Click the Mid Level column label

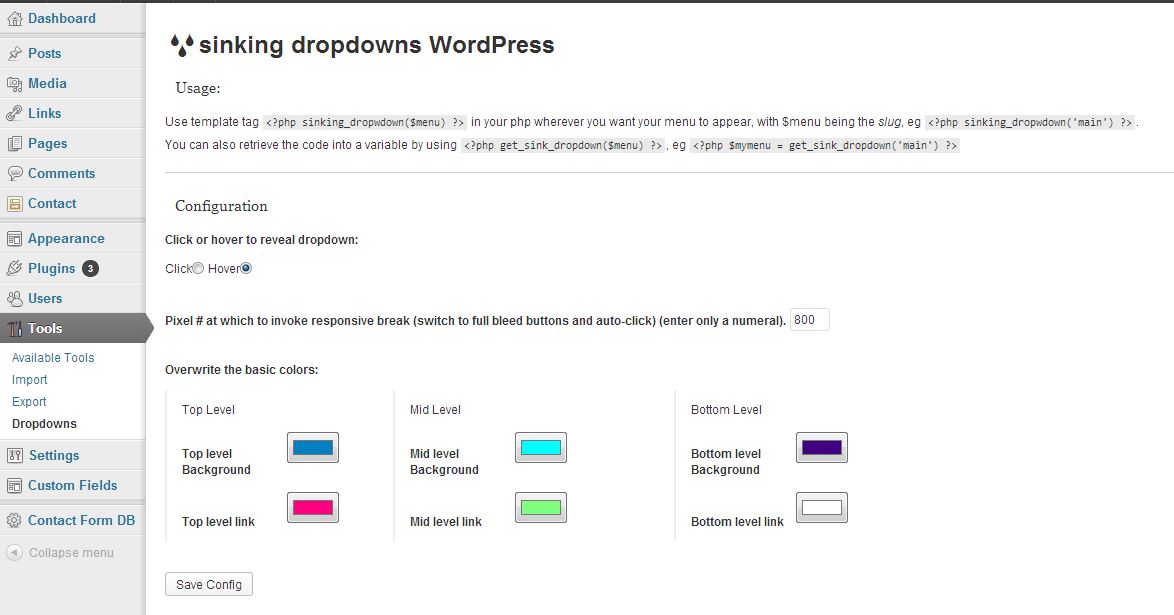(435, 410)
